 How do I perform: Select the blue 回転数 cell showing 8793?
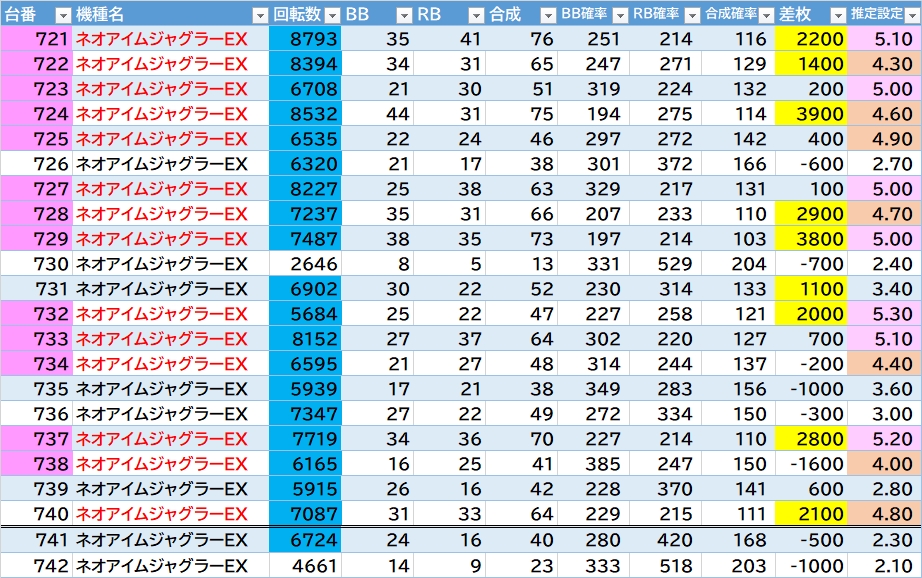pos(305,39)
